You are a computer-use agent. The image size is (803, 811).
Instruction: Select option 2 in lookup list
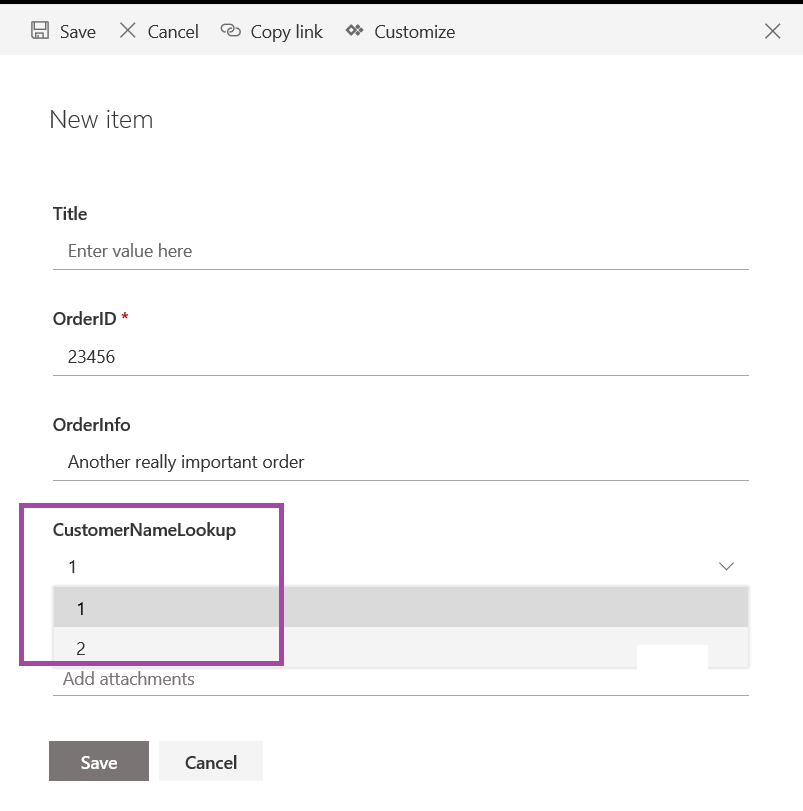[401, 647]
